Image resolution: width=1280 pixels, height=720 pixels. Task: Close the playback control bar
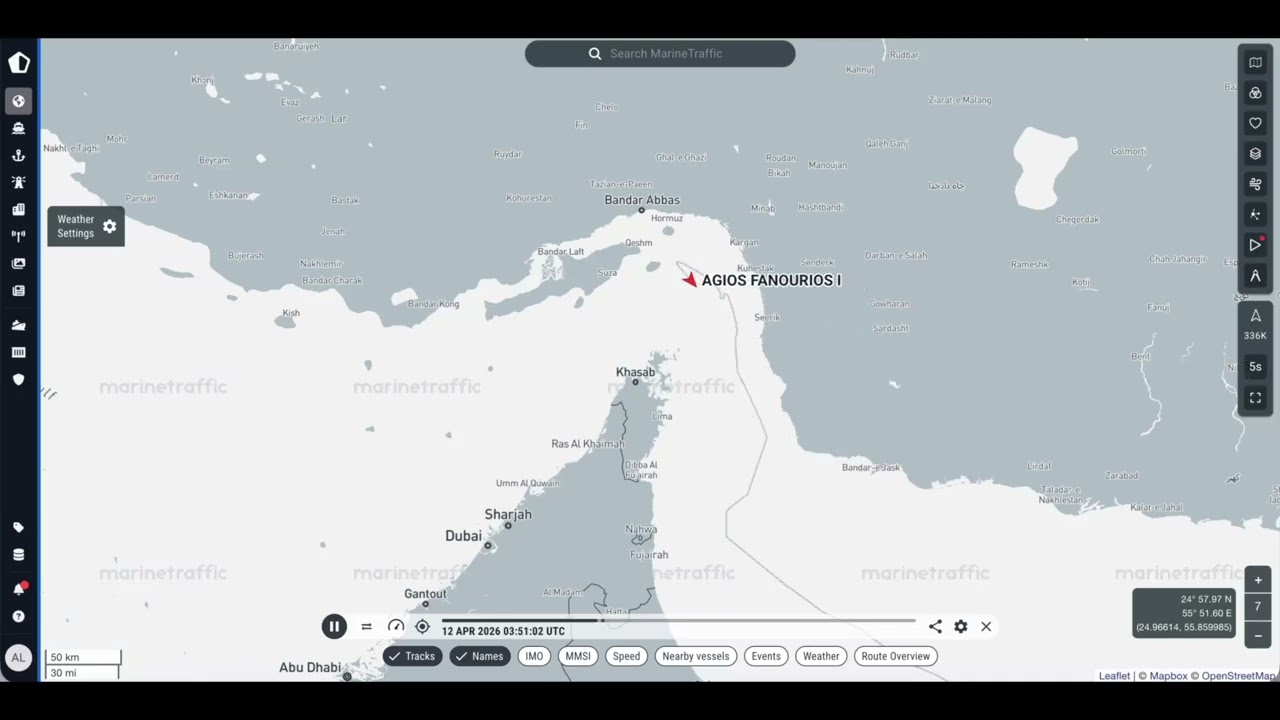coord(986,627)
